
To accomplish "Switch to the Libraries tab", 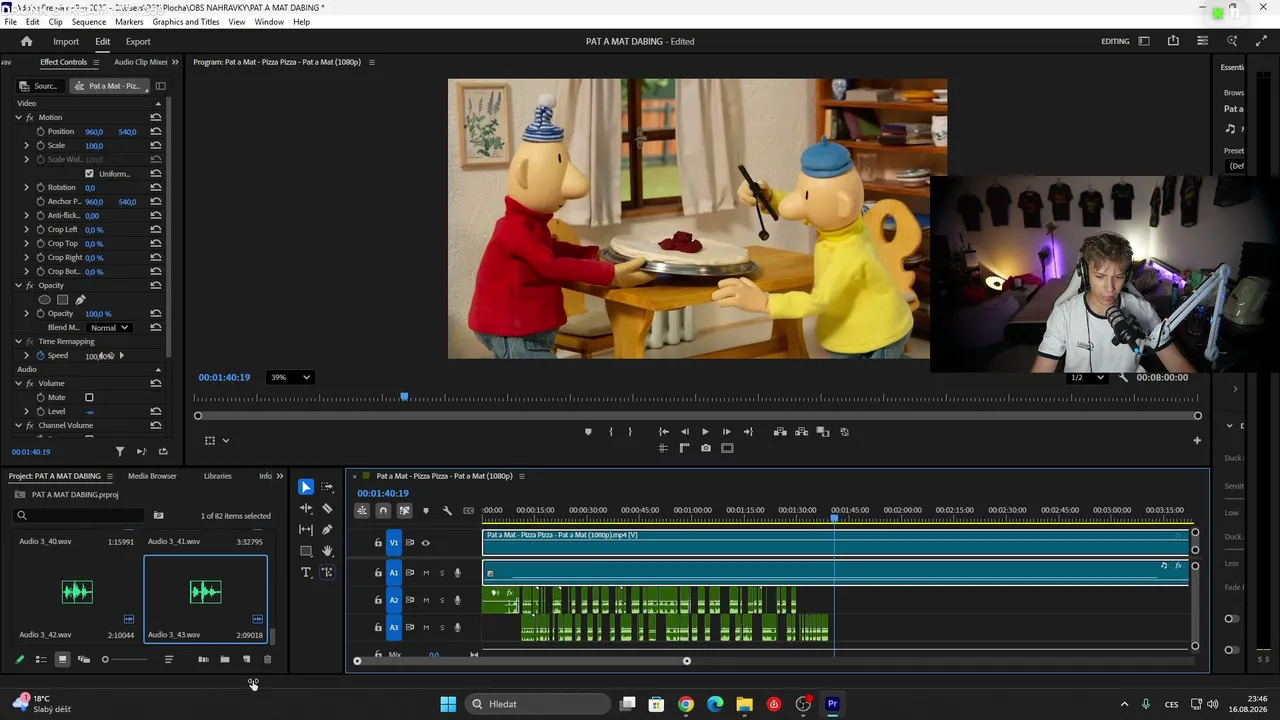I will (217, 476).
